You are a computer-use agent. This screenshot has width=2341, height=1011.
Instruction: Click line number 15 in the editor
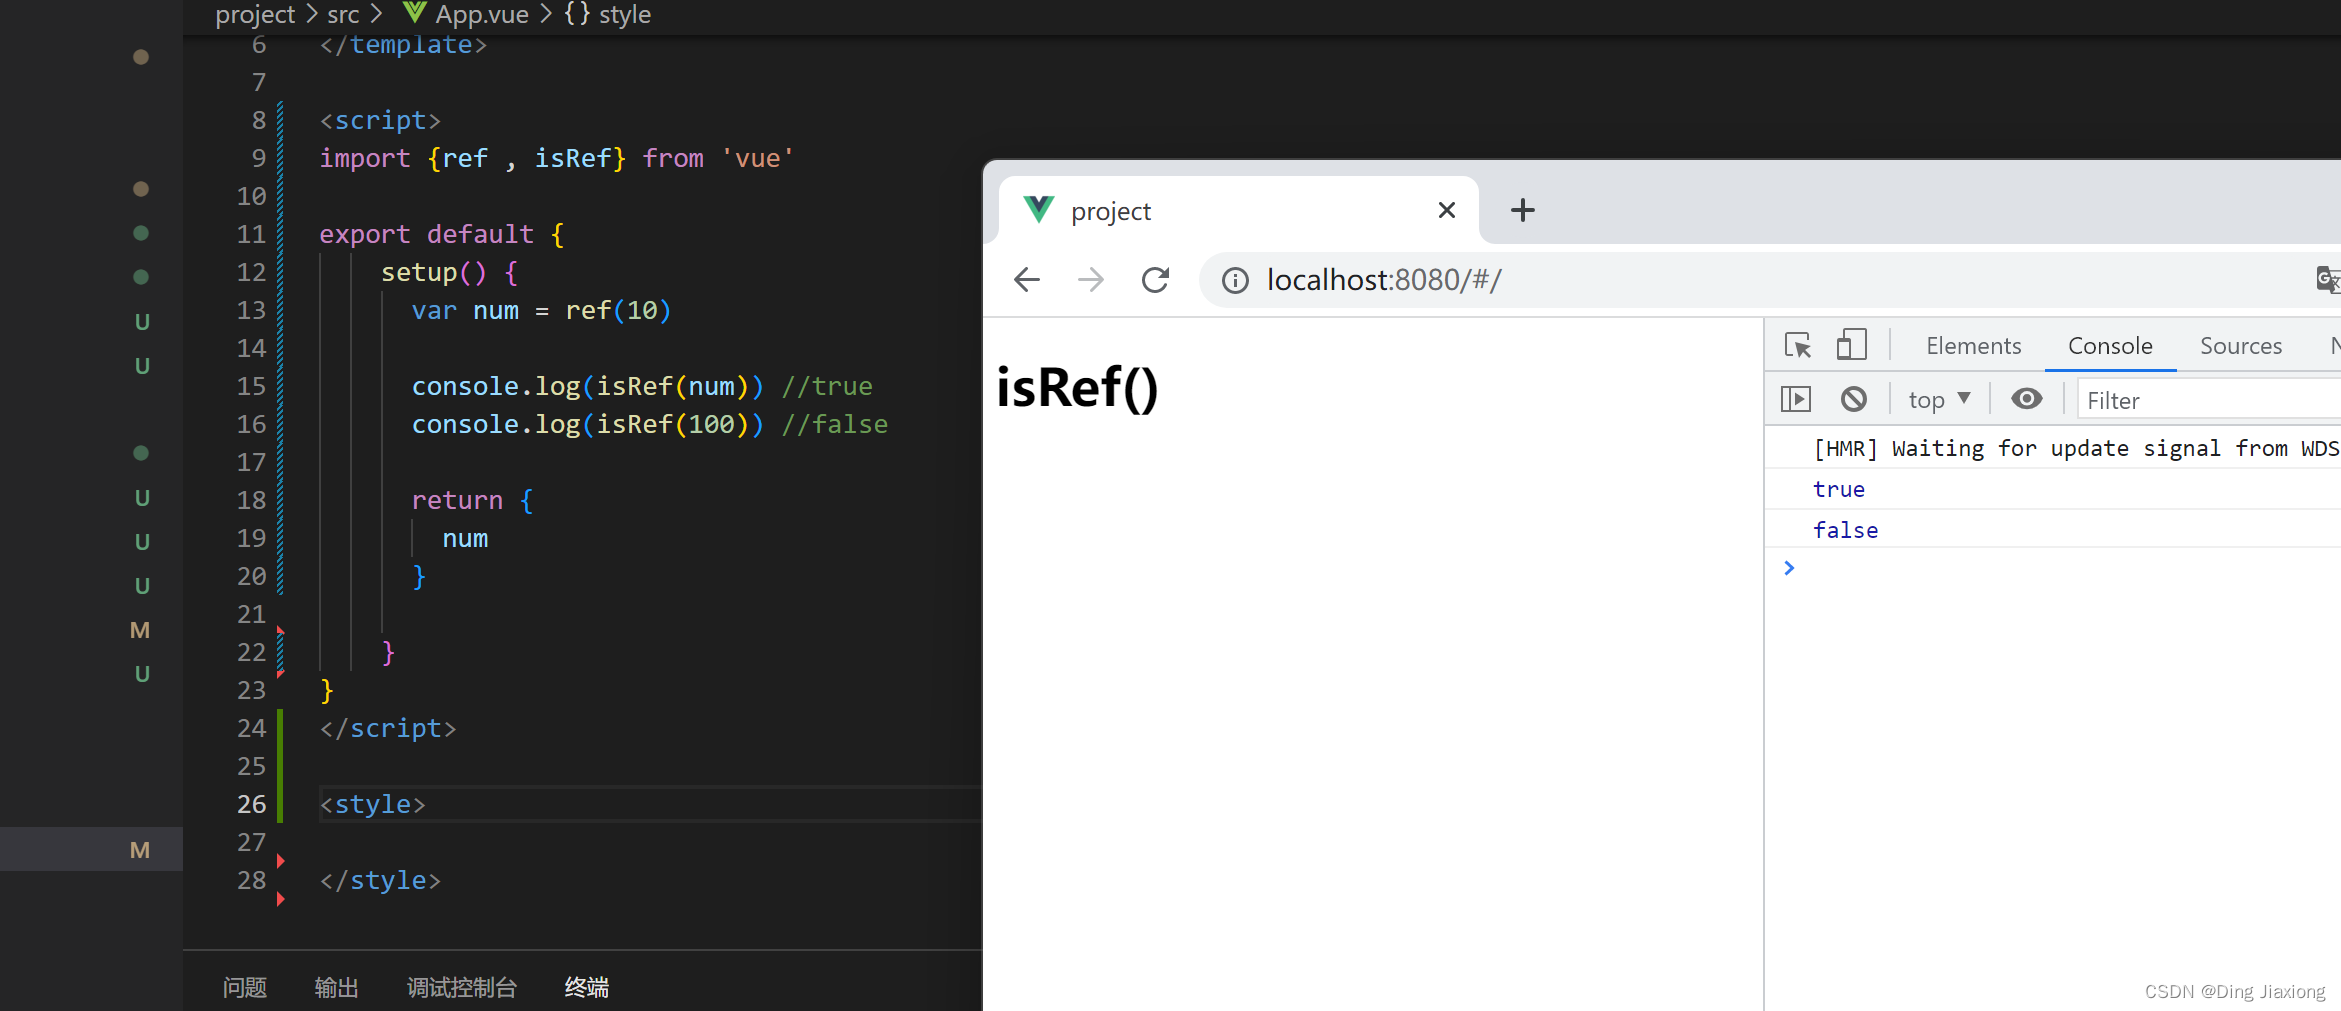252,386
